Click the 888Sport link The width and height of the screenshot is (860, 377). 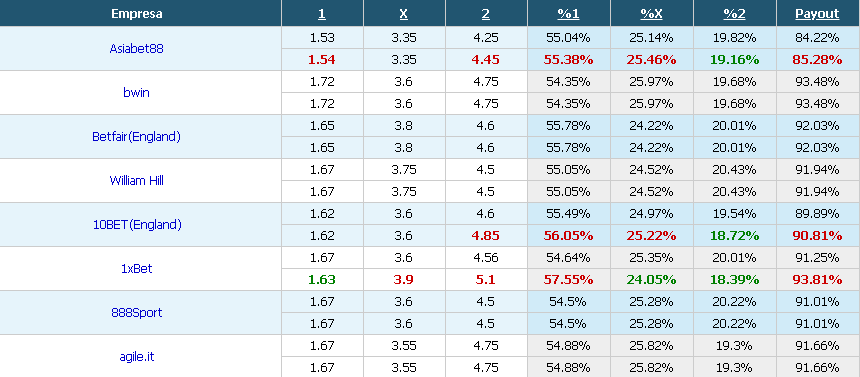(137, 312)
